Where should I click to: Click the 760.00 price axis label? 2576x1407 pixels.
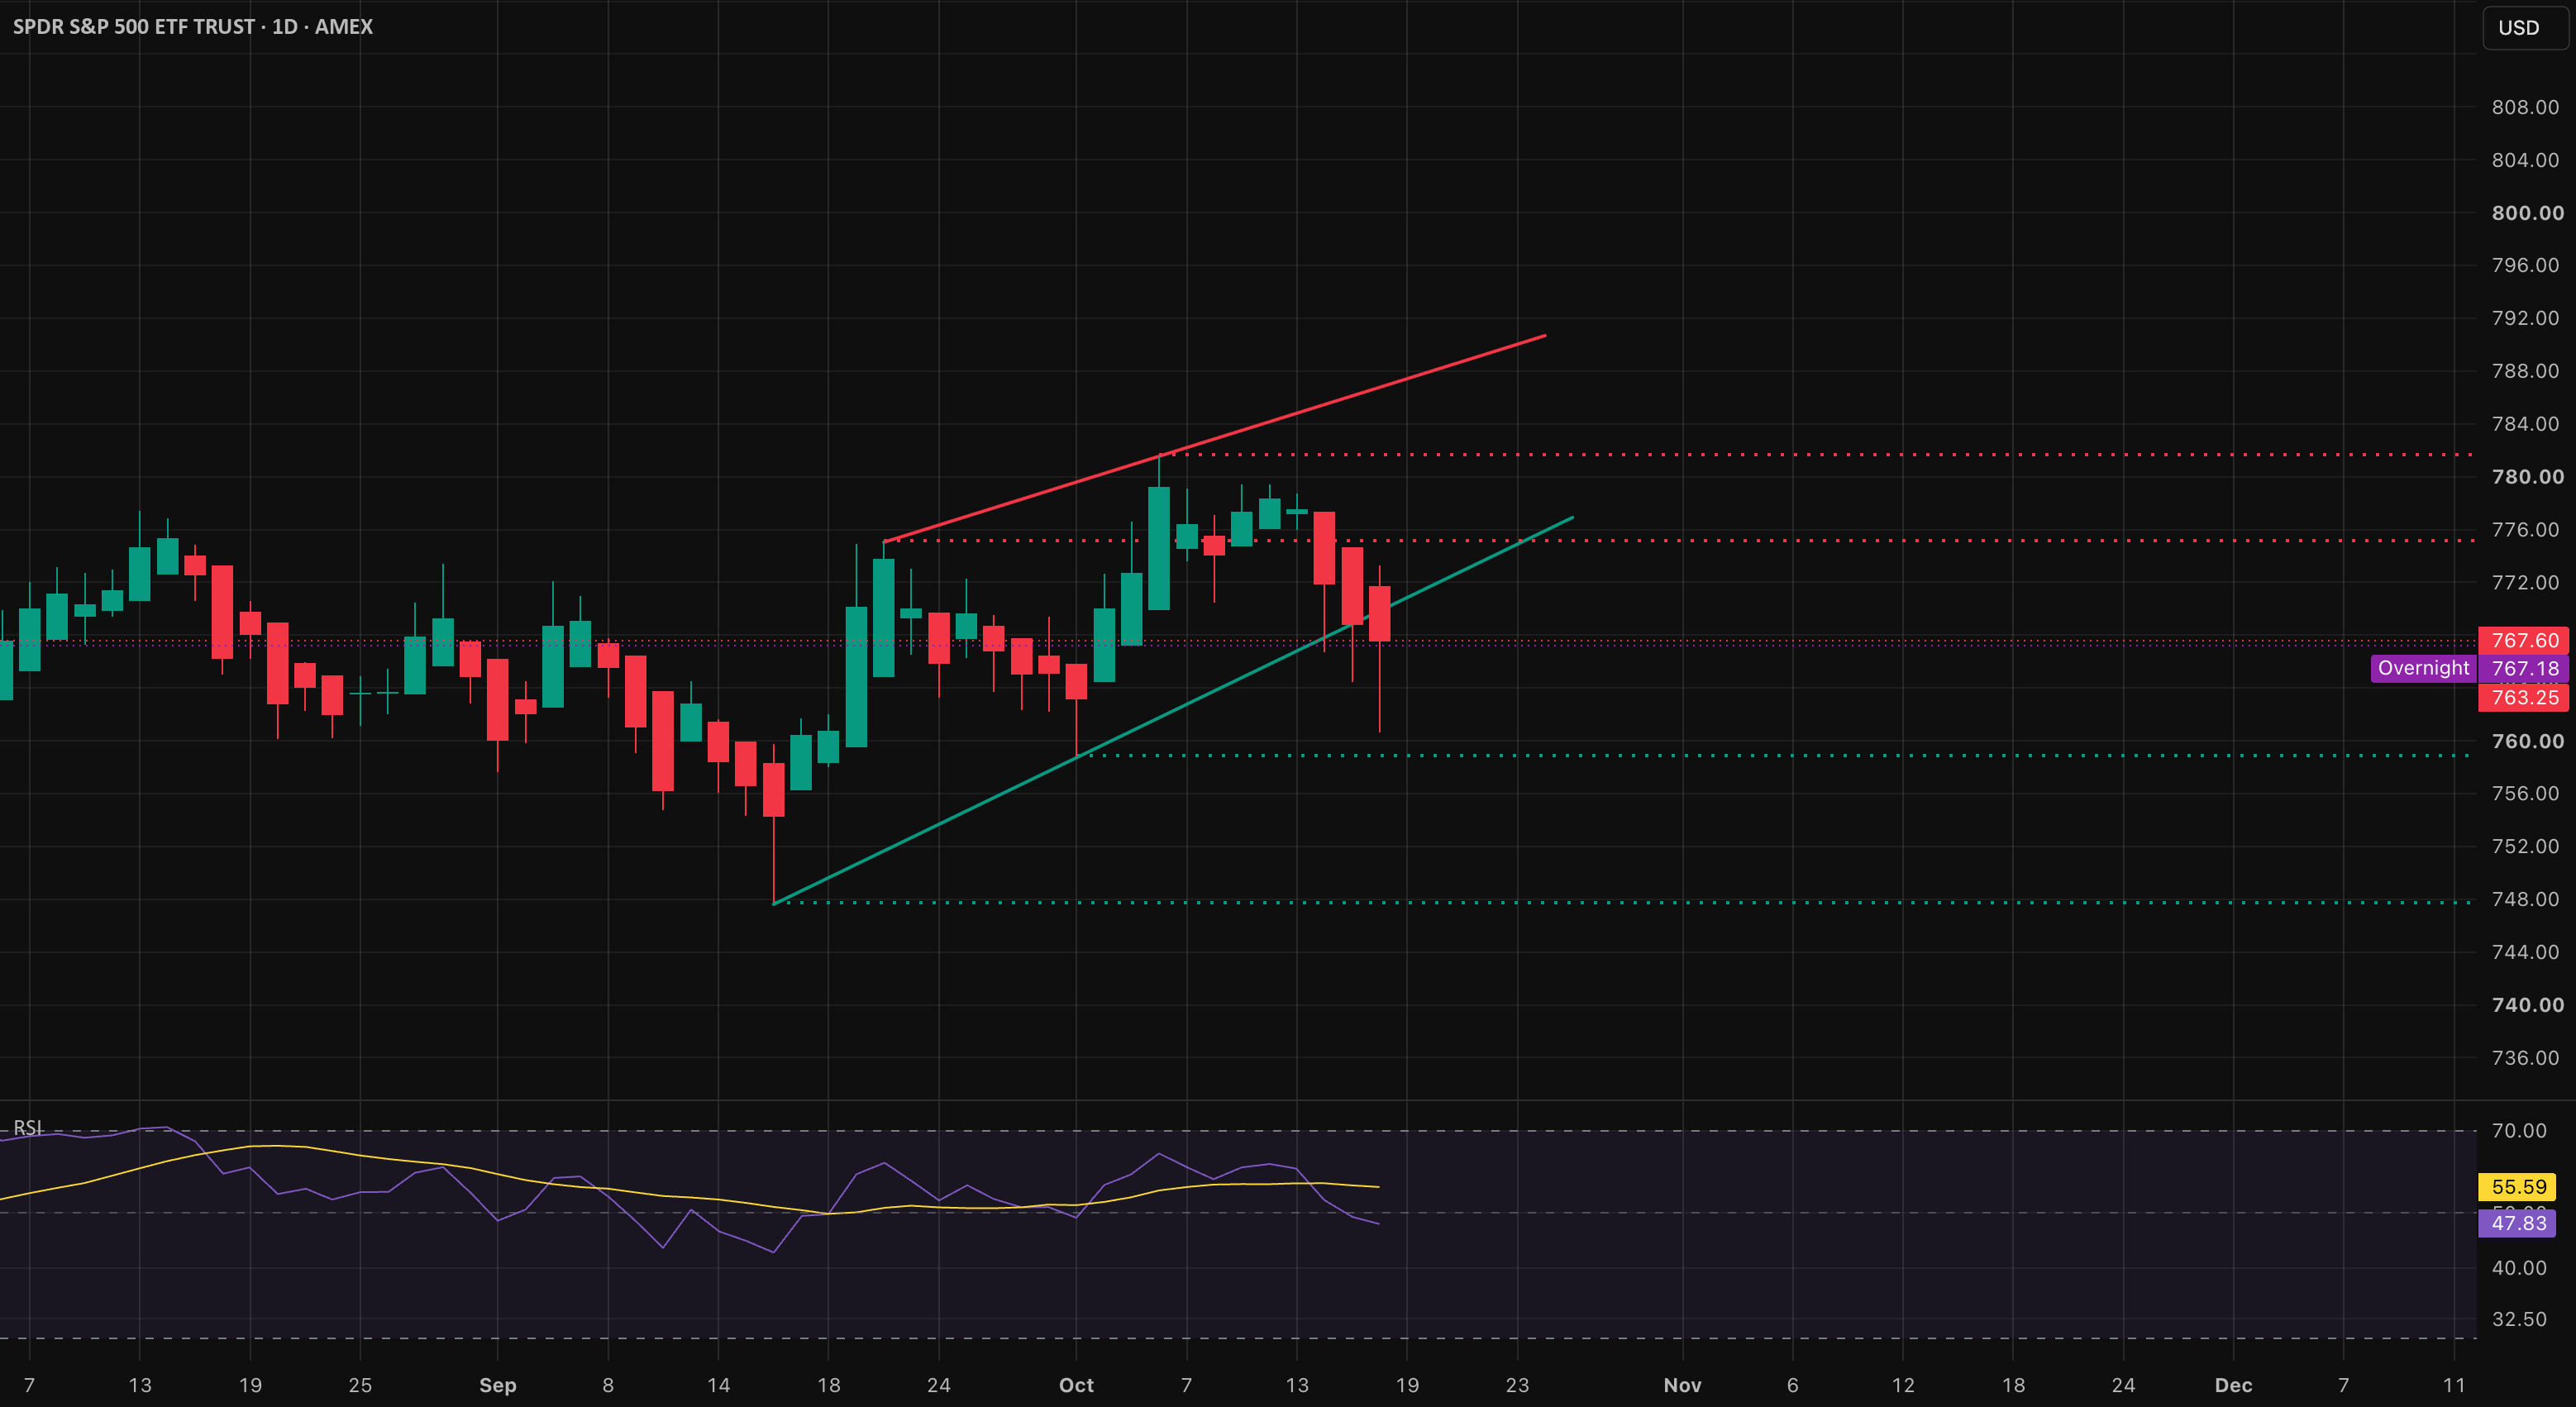[2527, 741]
